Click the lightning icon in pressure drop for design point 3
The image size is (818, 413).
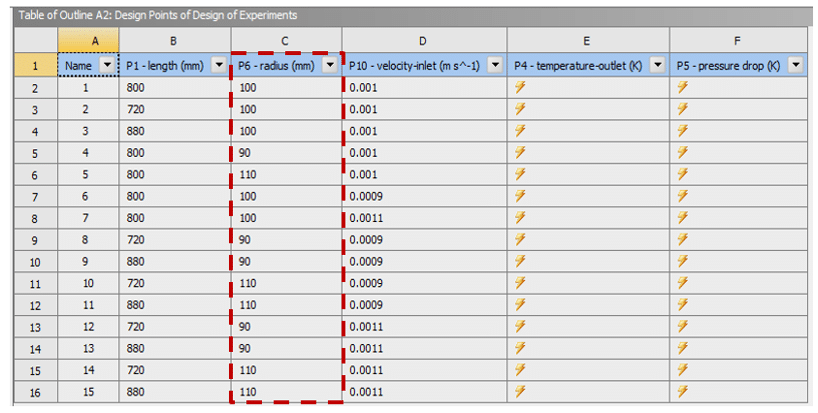pos(683,131)
